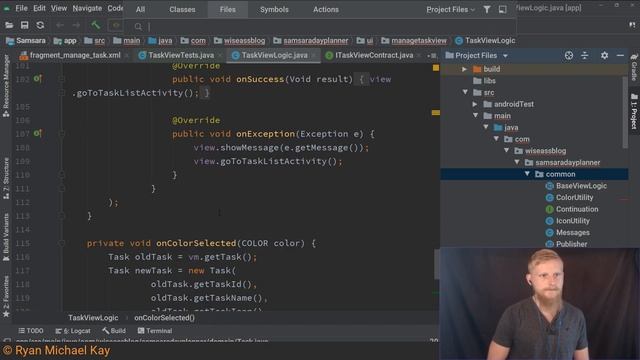Switch to the Actions search tab

pyautogui.click(x=326, y=9)
